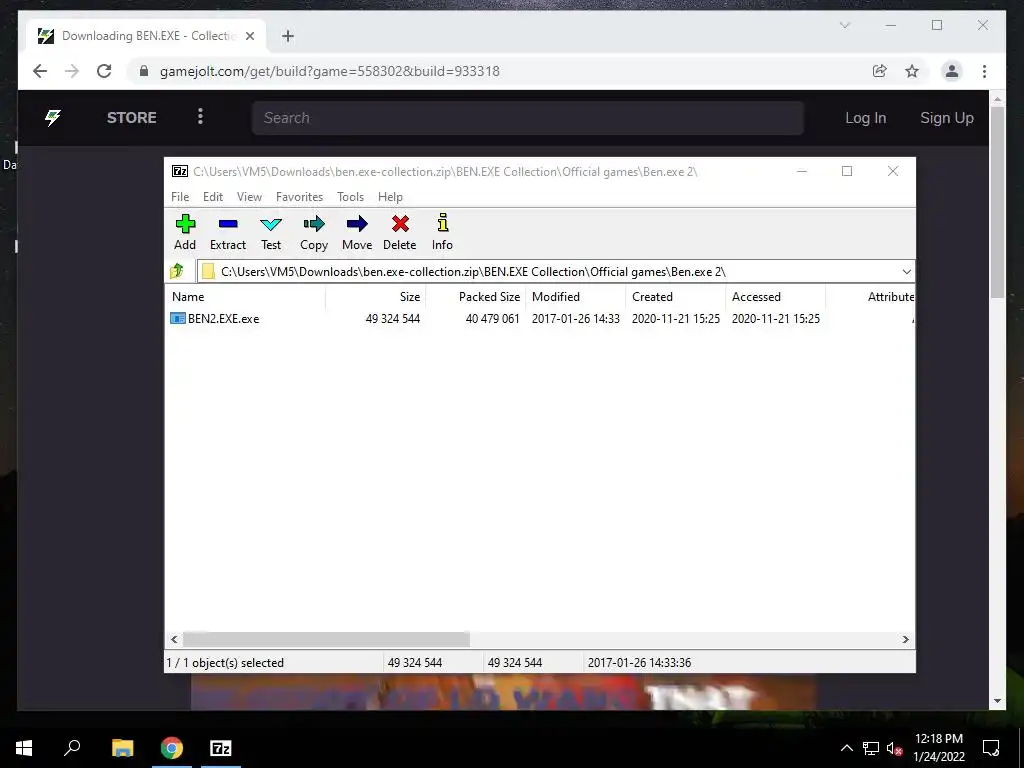Screen dimensions: 1024x768
Task: Click the STORE link on Game Jolt
Action: (132, 118)
